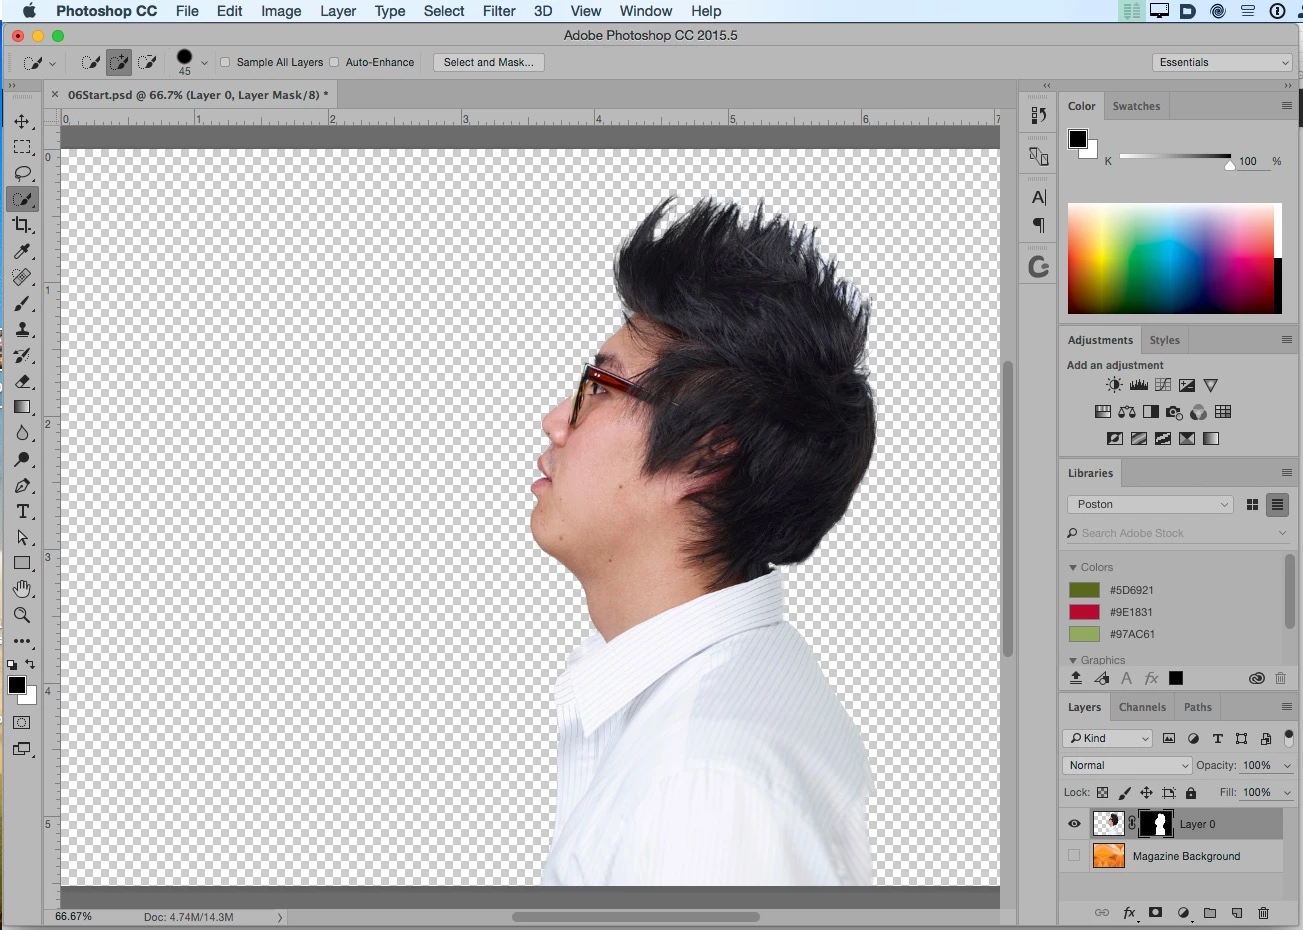This screenshot has height=930, width=1303.
Task: Switch to the Channels tab
Action: (1142, 707)
